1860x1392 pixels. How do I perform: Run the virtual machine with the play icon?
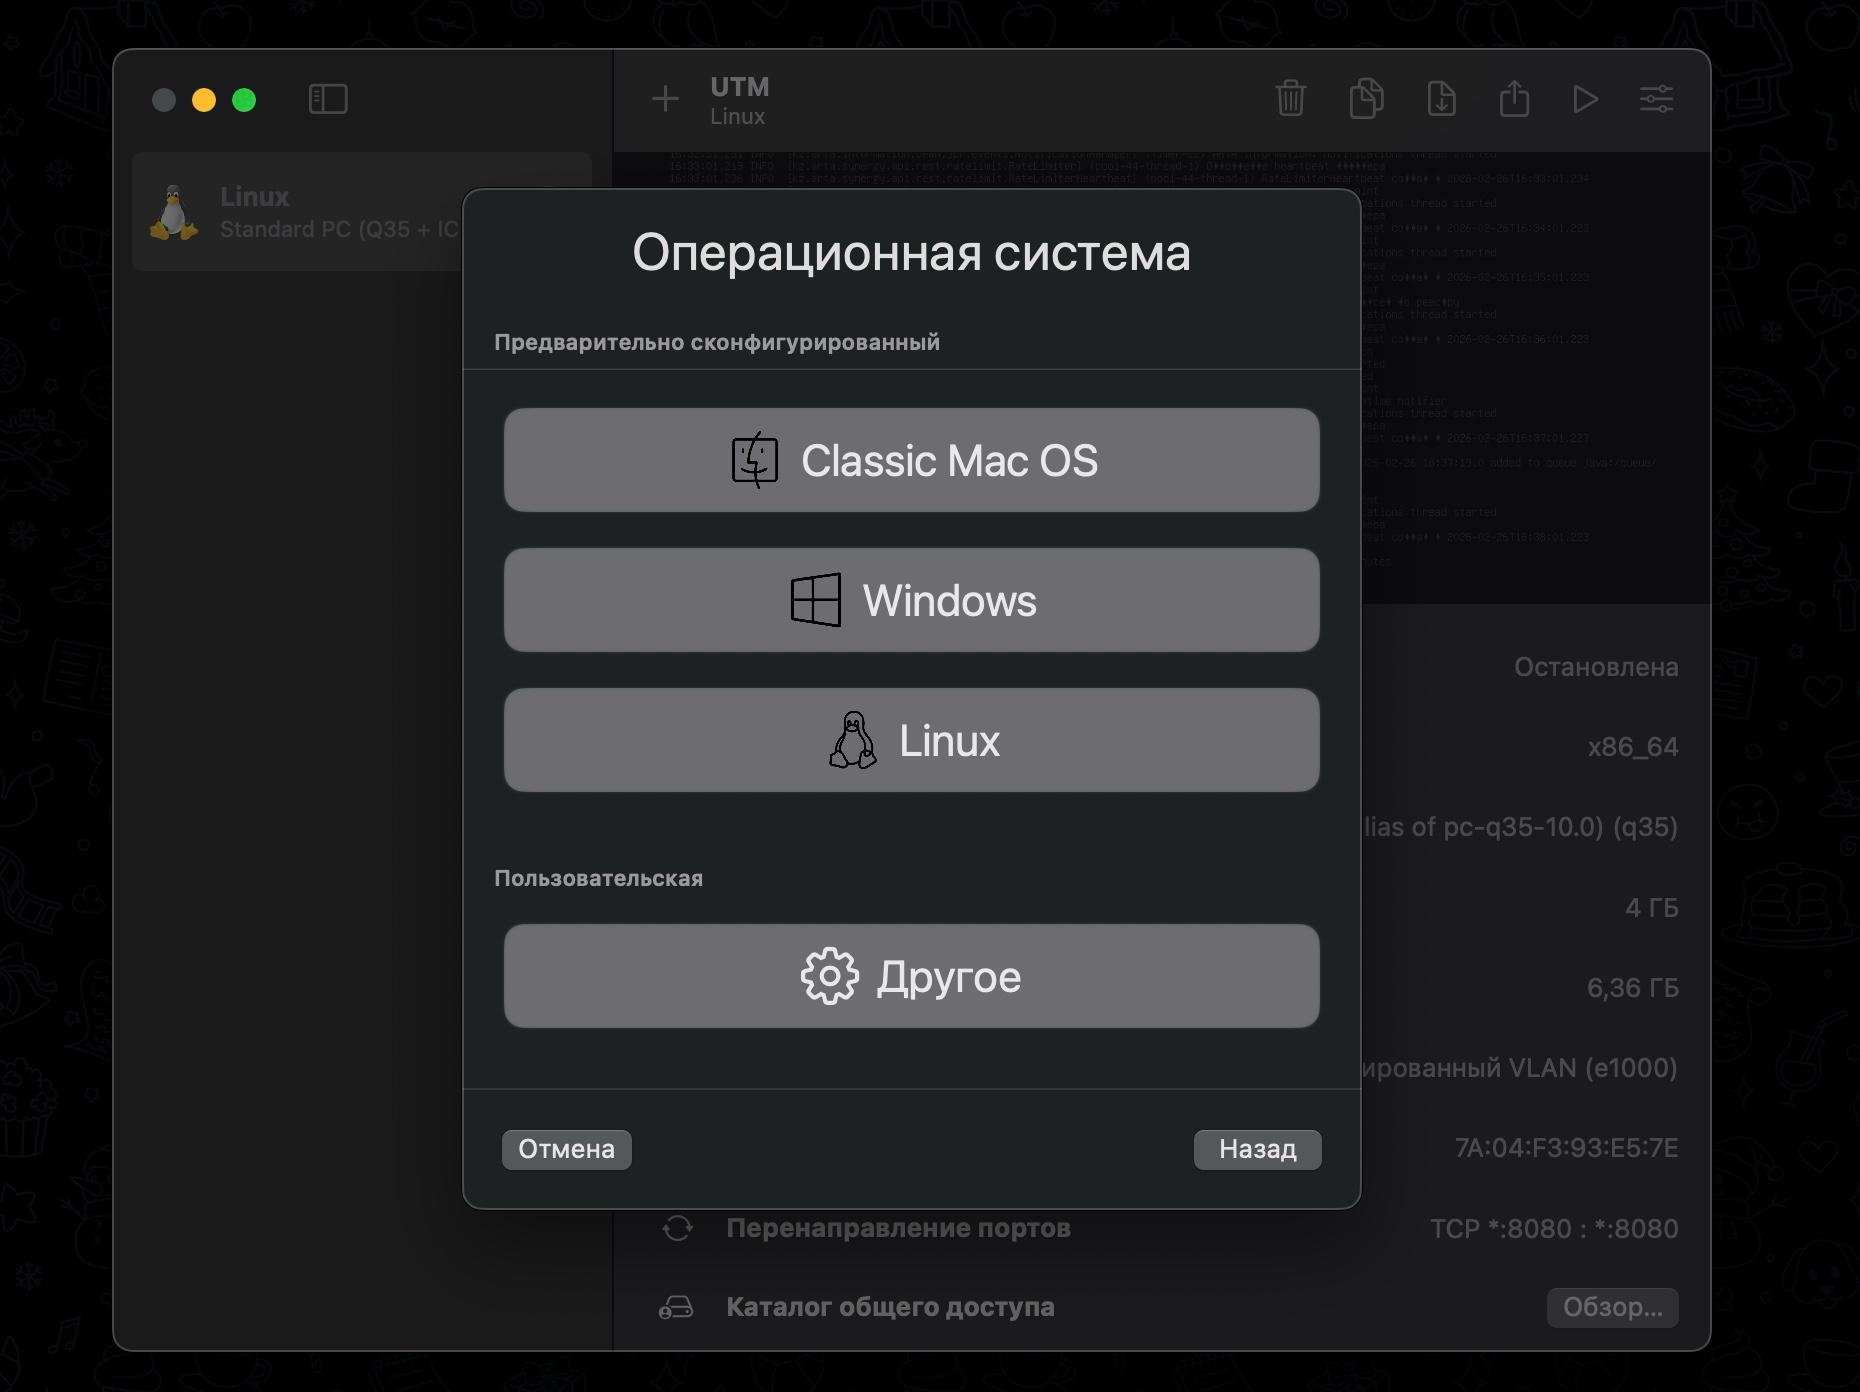tap(1585, 99)
